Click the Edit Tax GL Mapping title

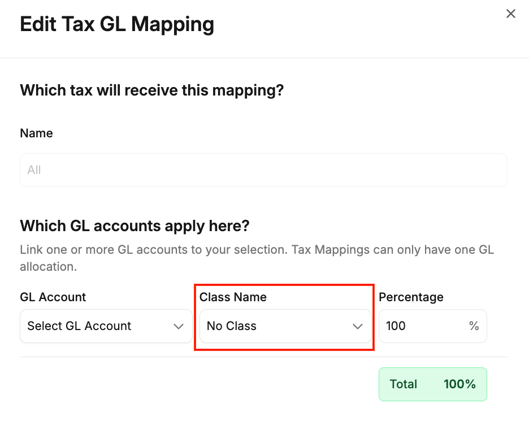pos(117,24)
